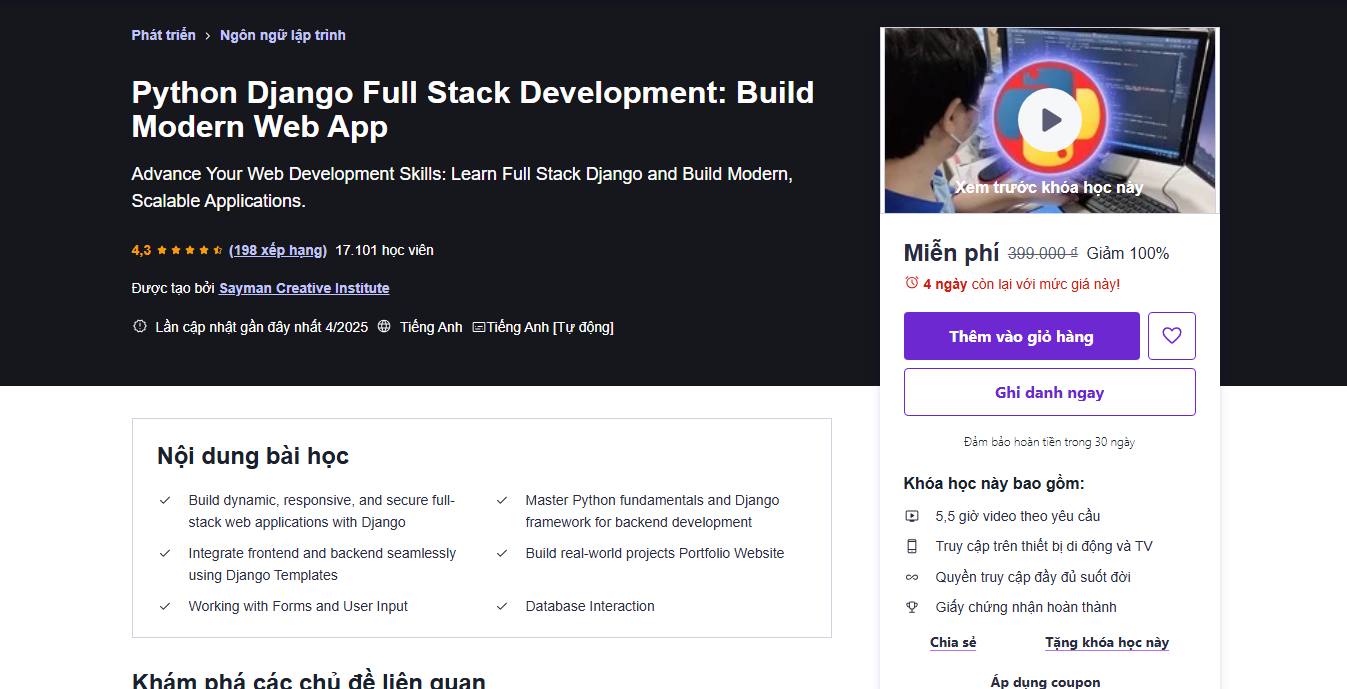
Task: Click checkmark beside Integrate frontend and backend
Action: coord(165,553)
